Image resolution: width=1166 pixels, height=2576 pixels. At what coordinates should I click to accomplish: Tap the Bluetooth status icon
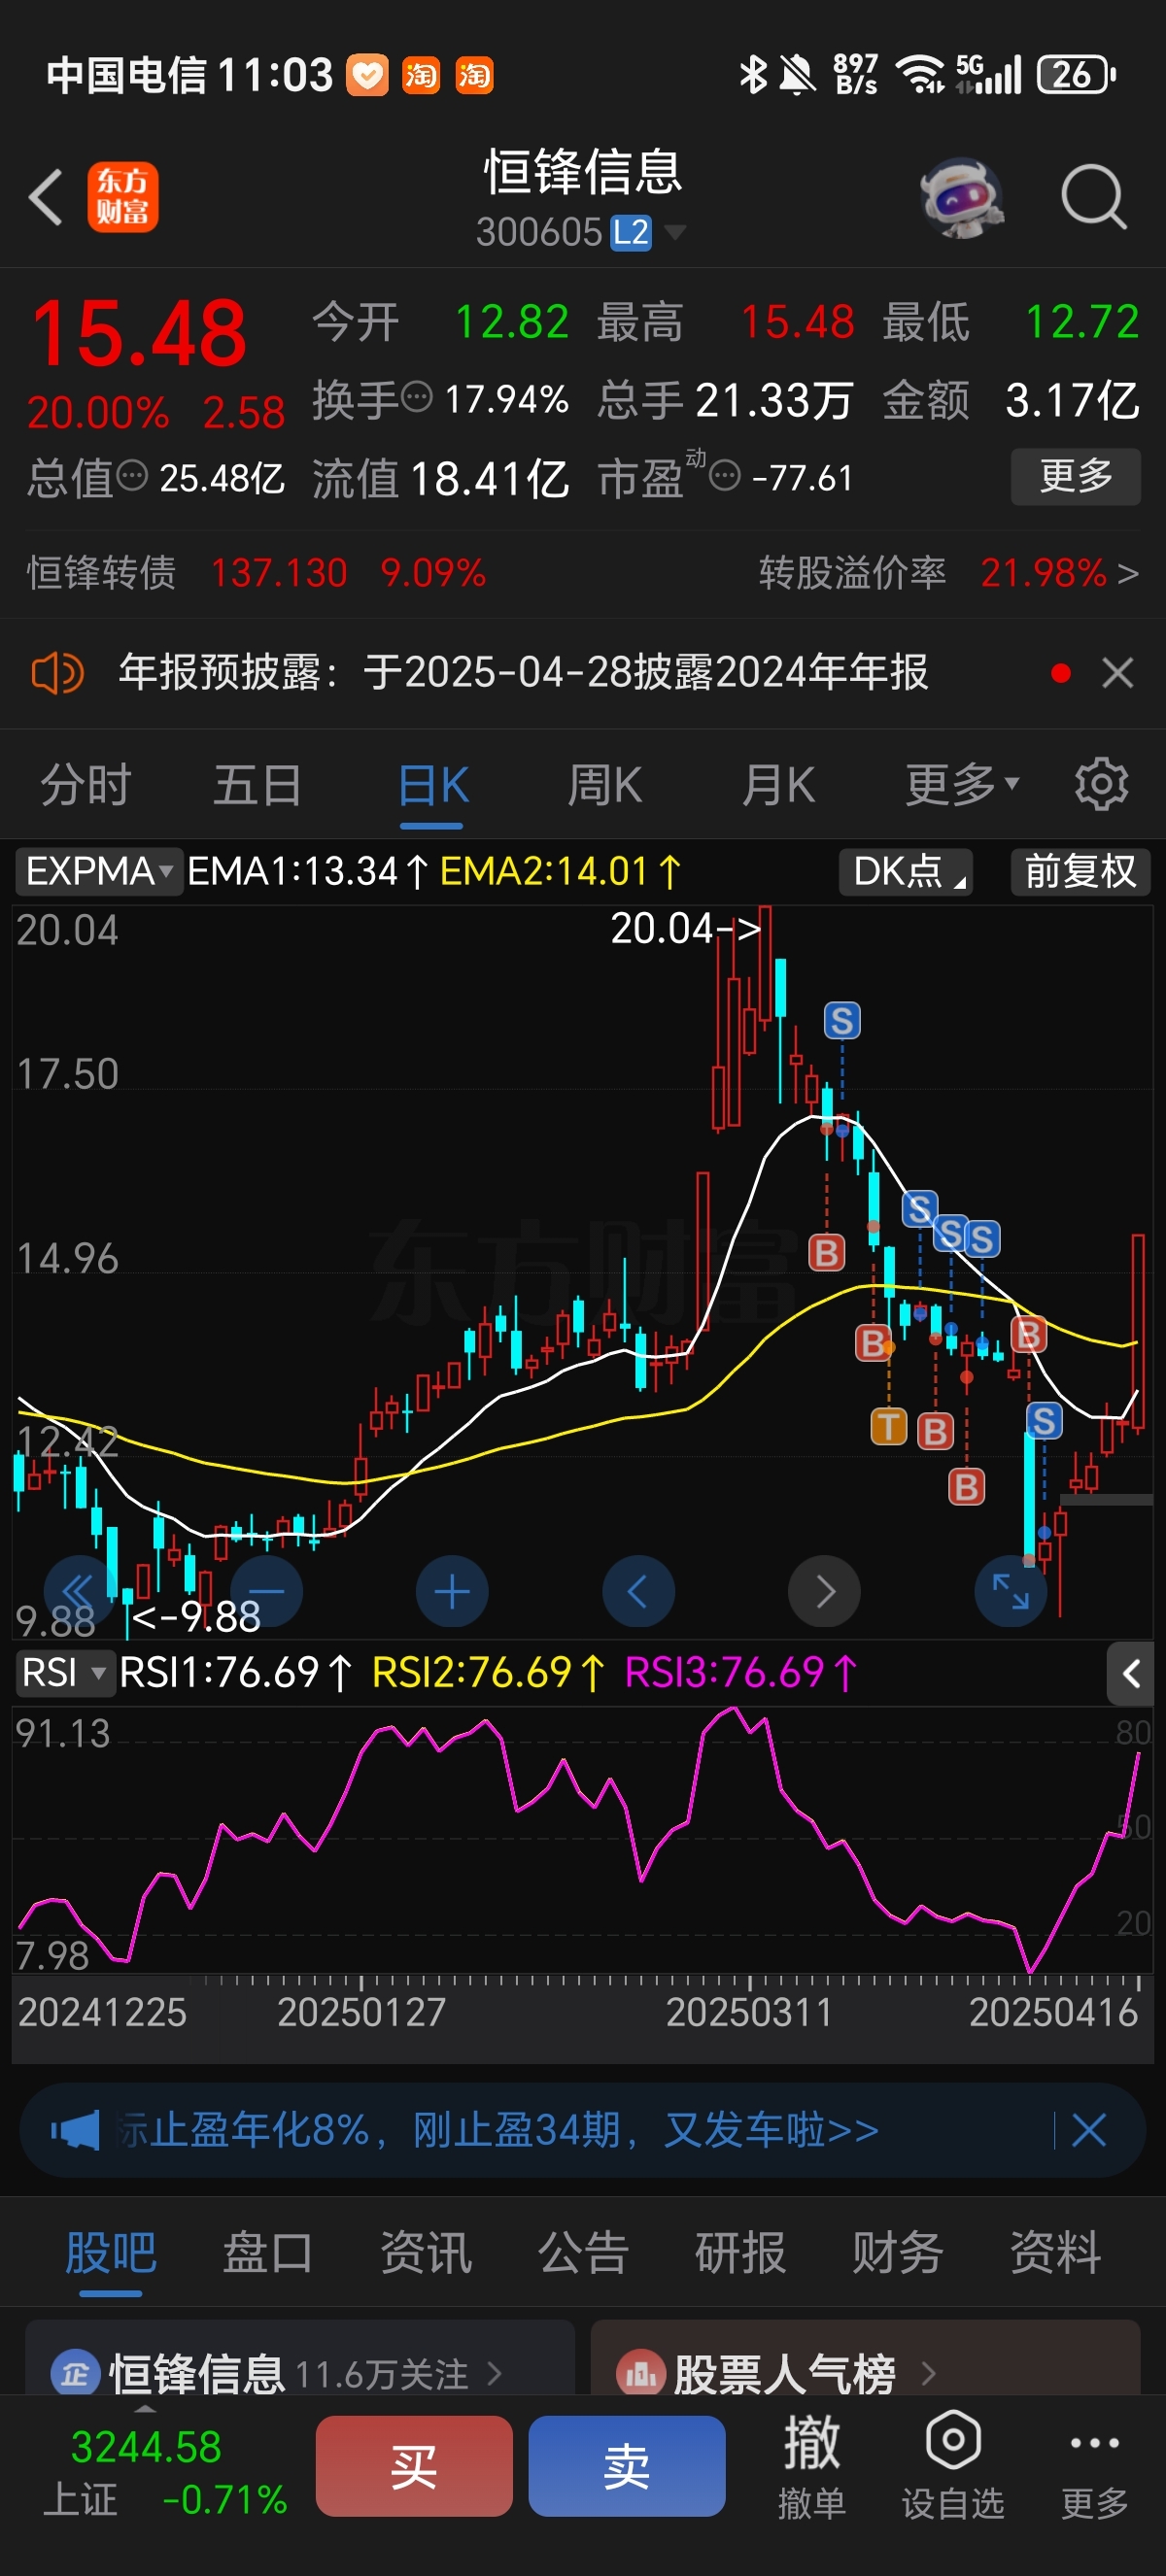752,75
